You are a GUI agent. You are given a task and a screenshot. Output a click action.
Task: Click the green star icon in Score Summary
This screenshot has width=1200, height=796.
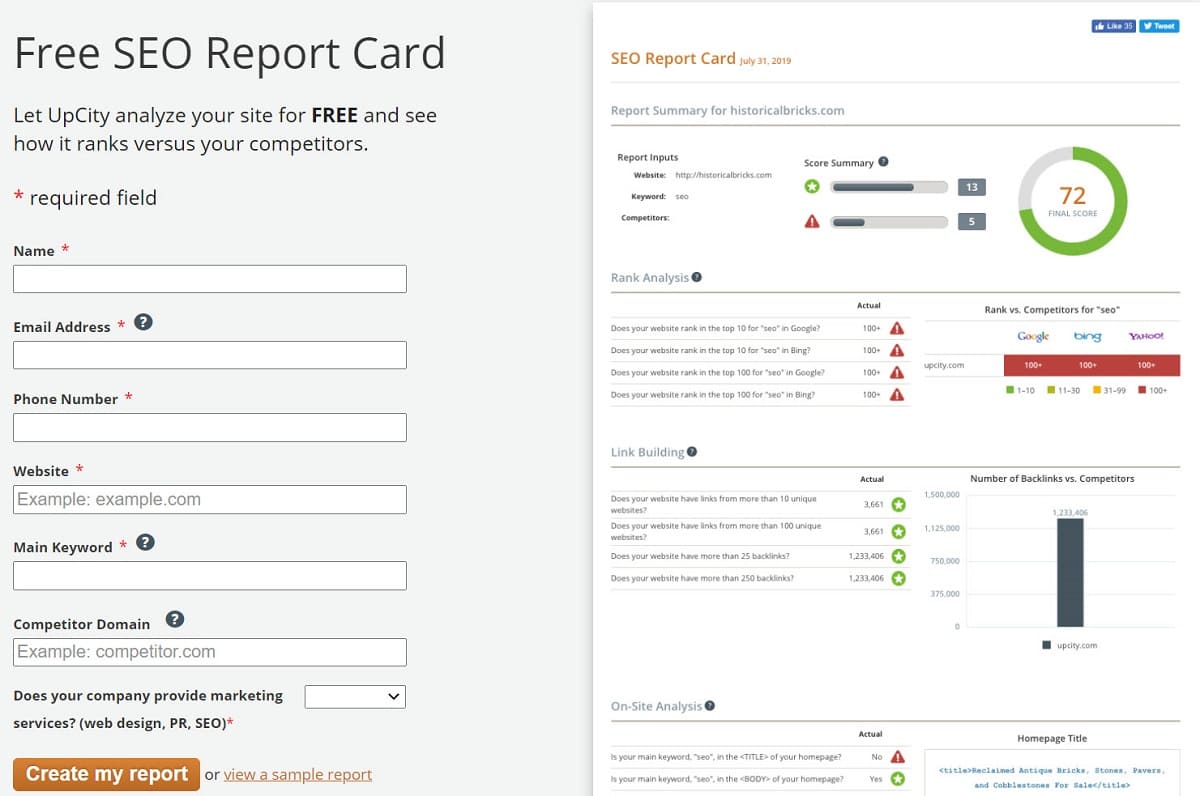[x=812, y=187]
